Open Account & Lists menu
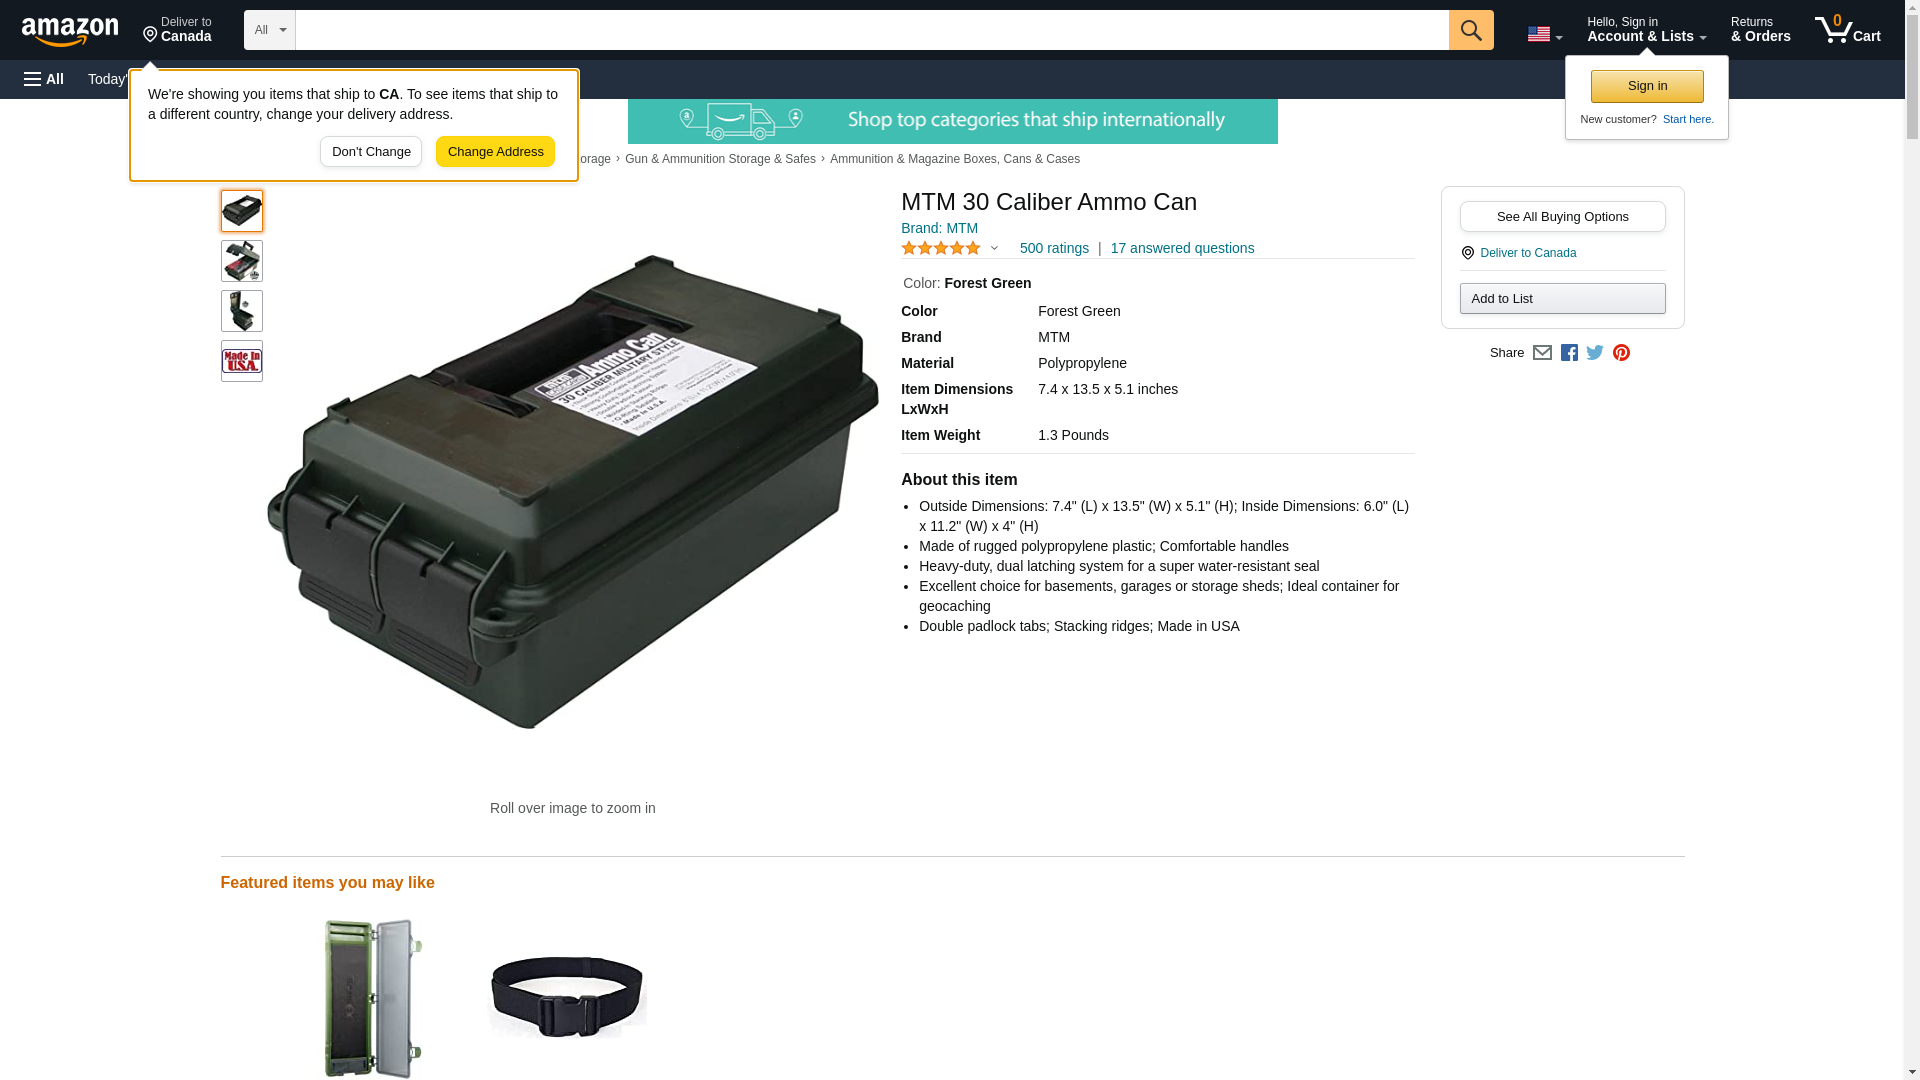This screenshot has height=1080, width=1920. [x=1646, y=30]
